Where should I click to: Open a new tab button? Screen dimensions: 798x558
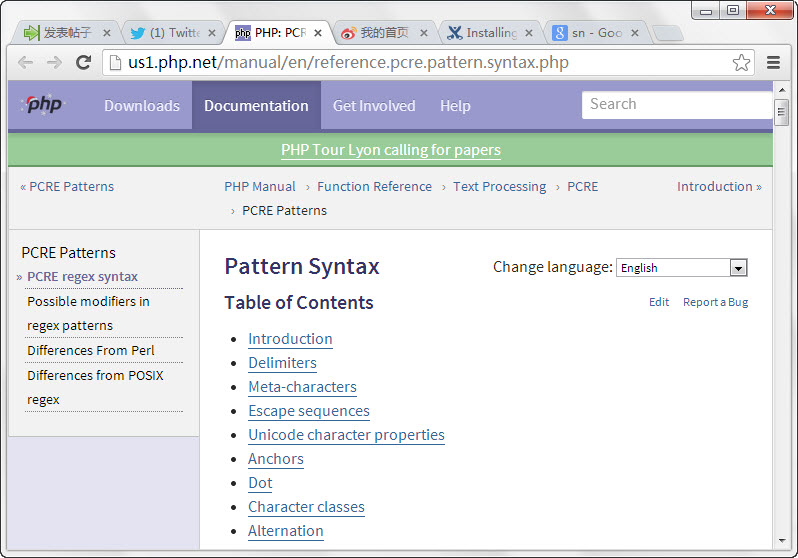click(668, 33)
